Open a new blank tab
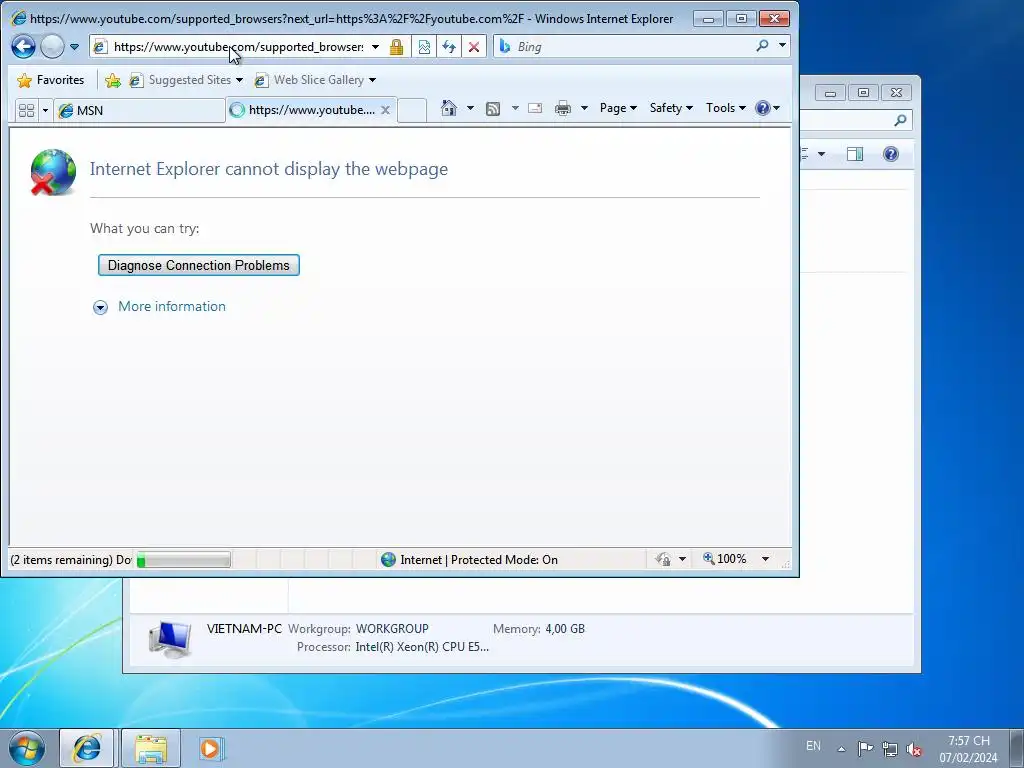This screenshot has width=1024, height=768. [x=411, y=110]
